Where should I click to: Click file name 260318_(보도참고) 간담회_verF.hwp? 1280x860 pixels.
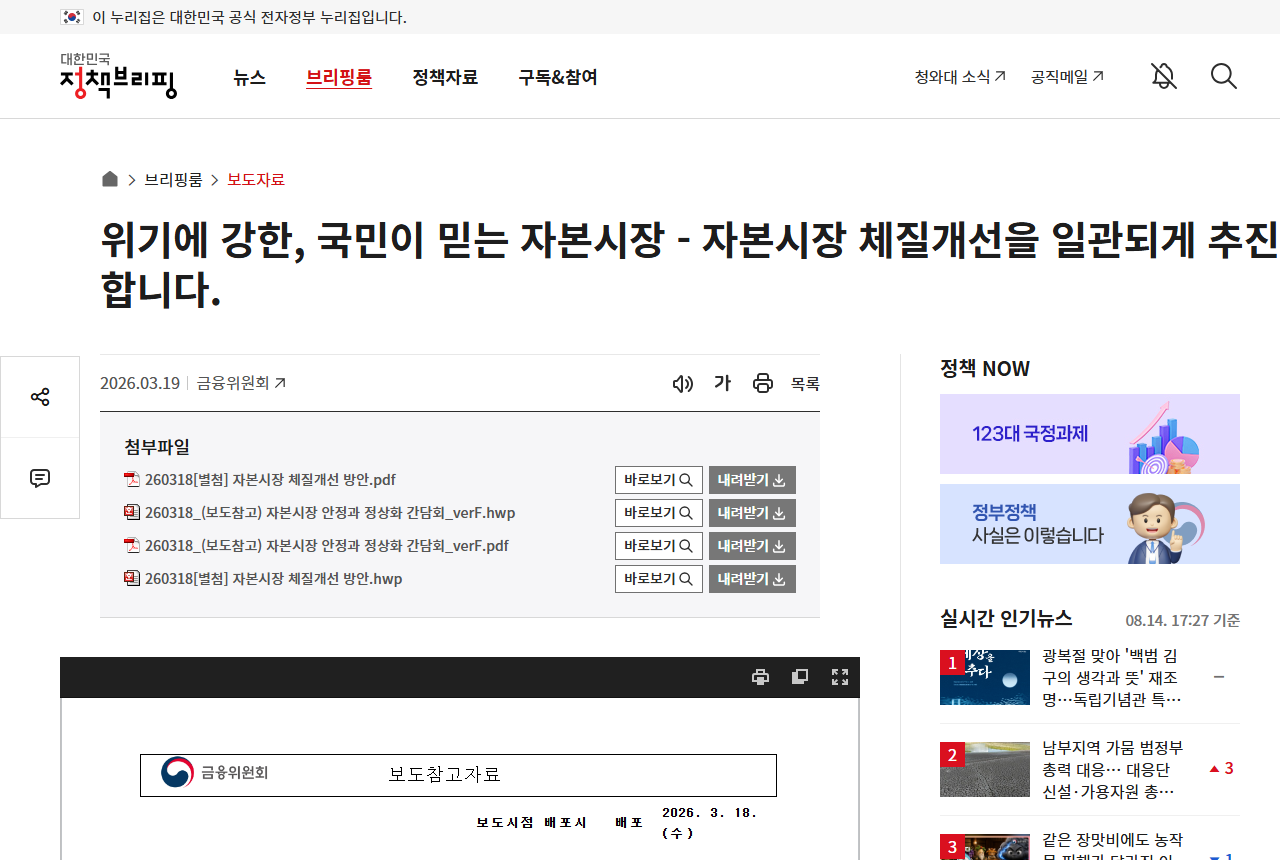[330, 513]
